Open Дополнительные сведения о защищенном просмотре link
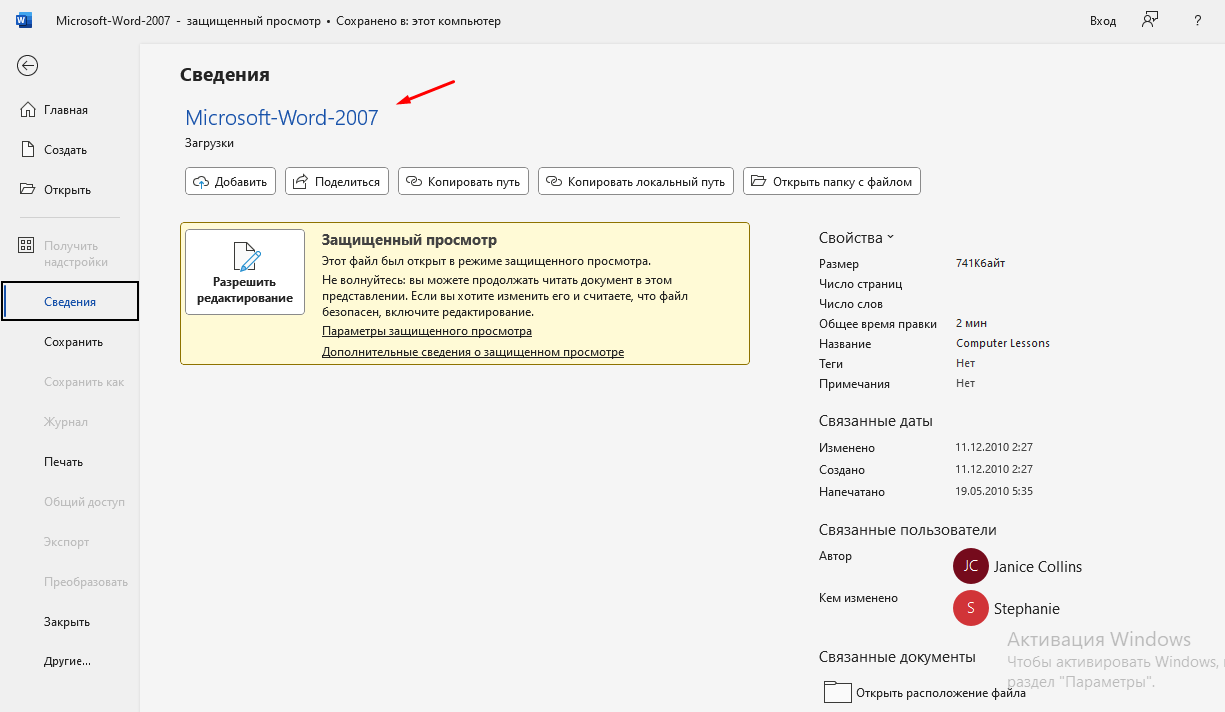 click(473, 352)
